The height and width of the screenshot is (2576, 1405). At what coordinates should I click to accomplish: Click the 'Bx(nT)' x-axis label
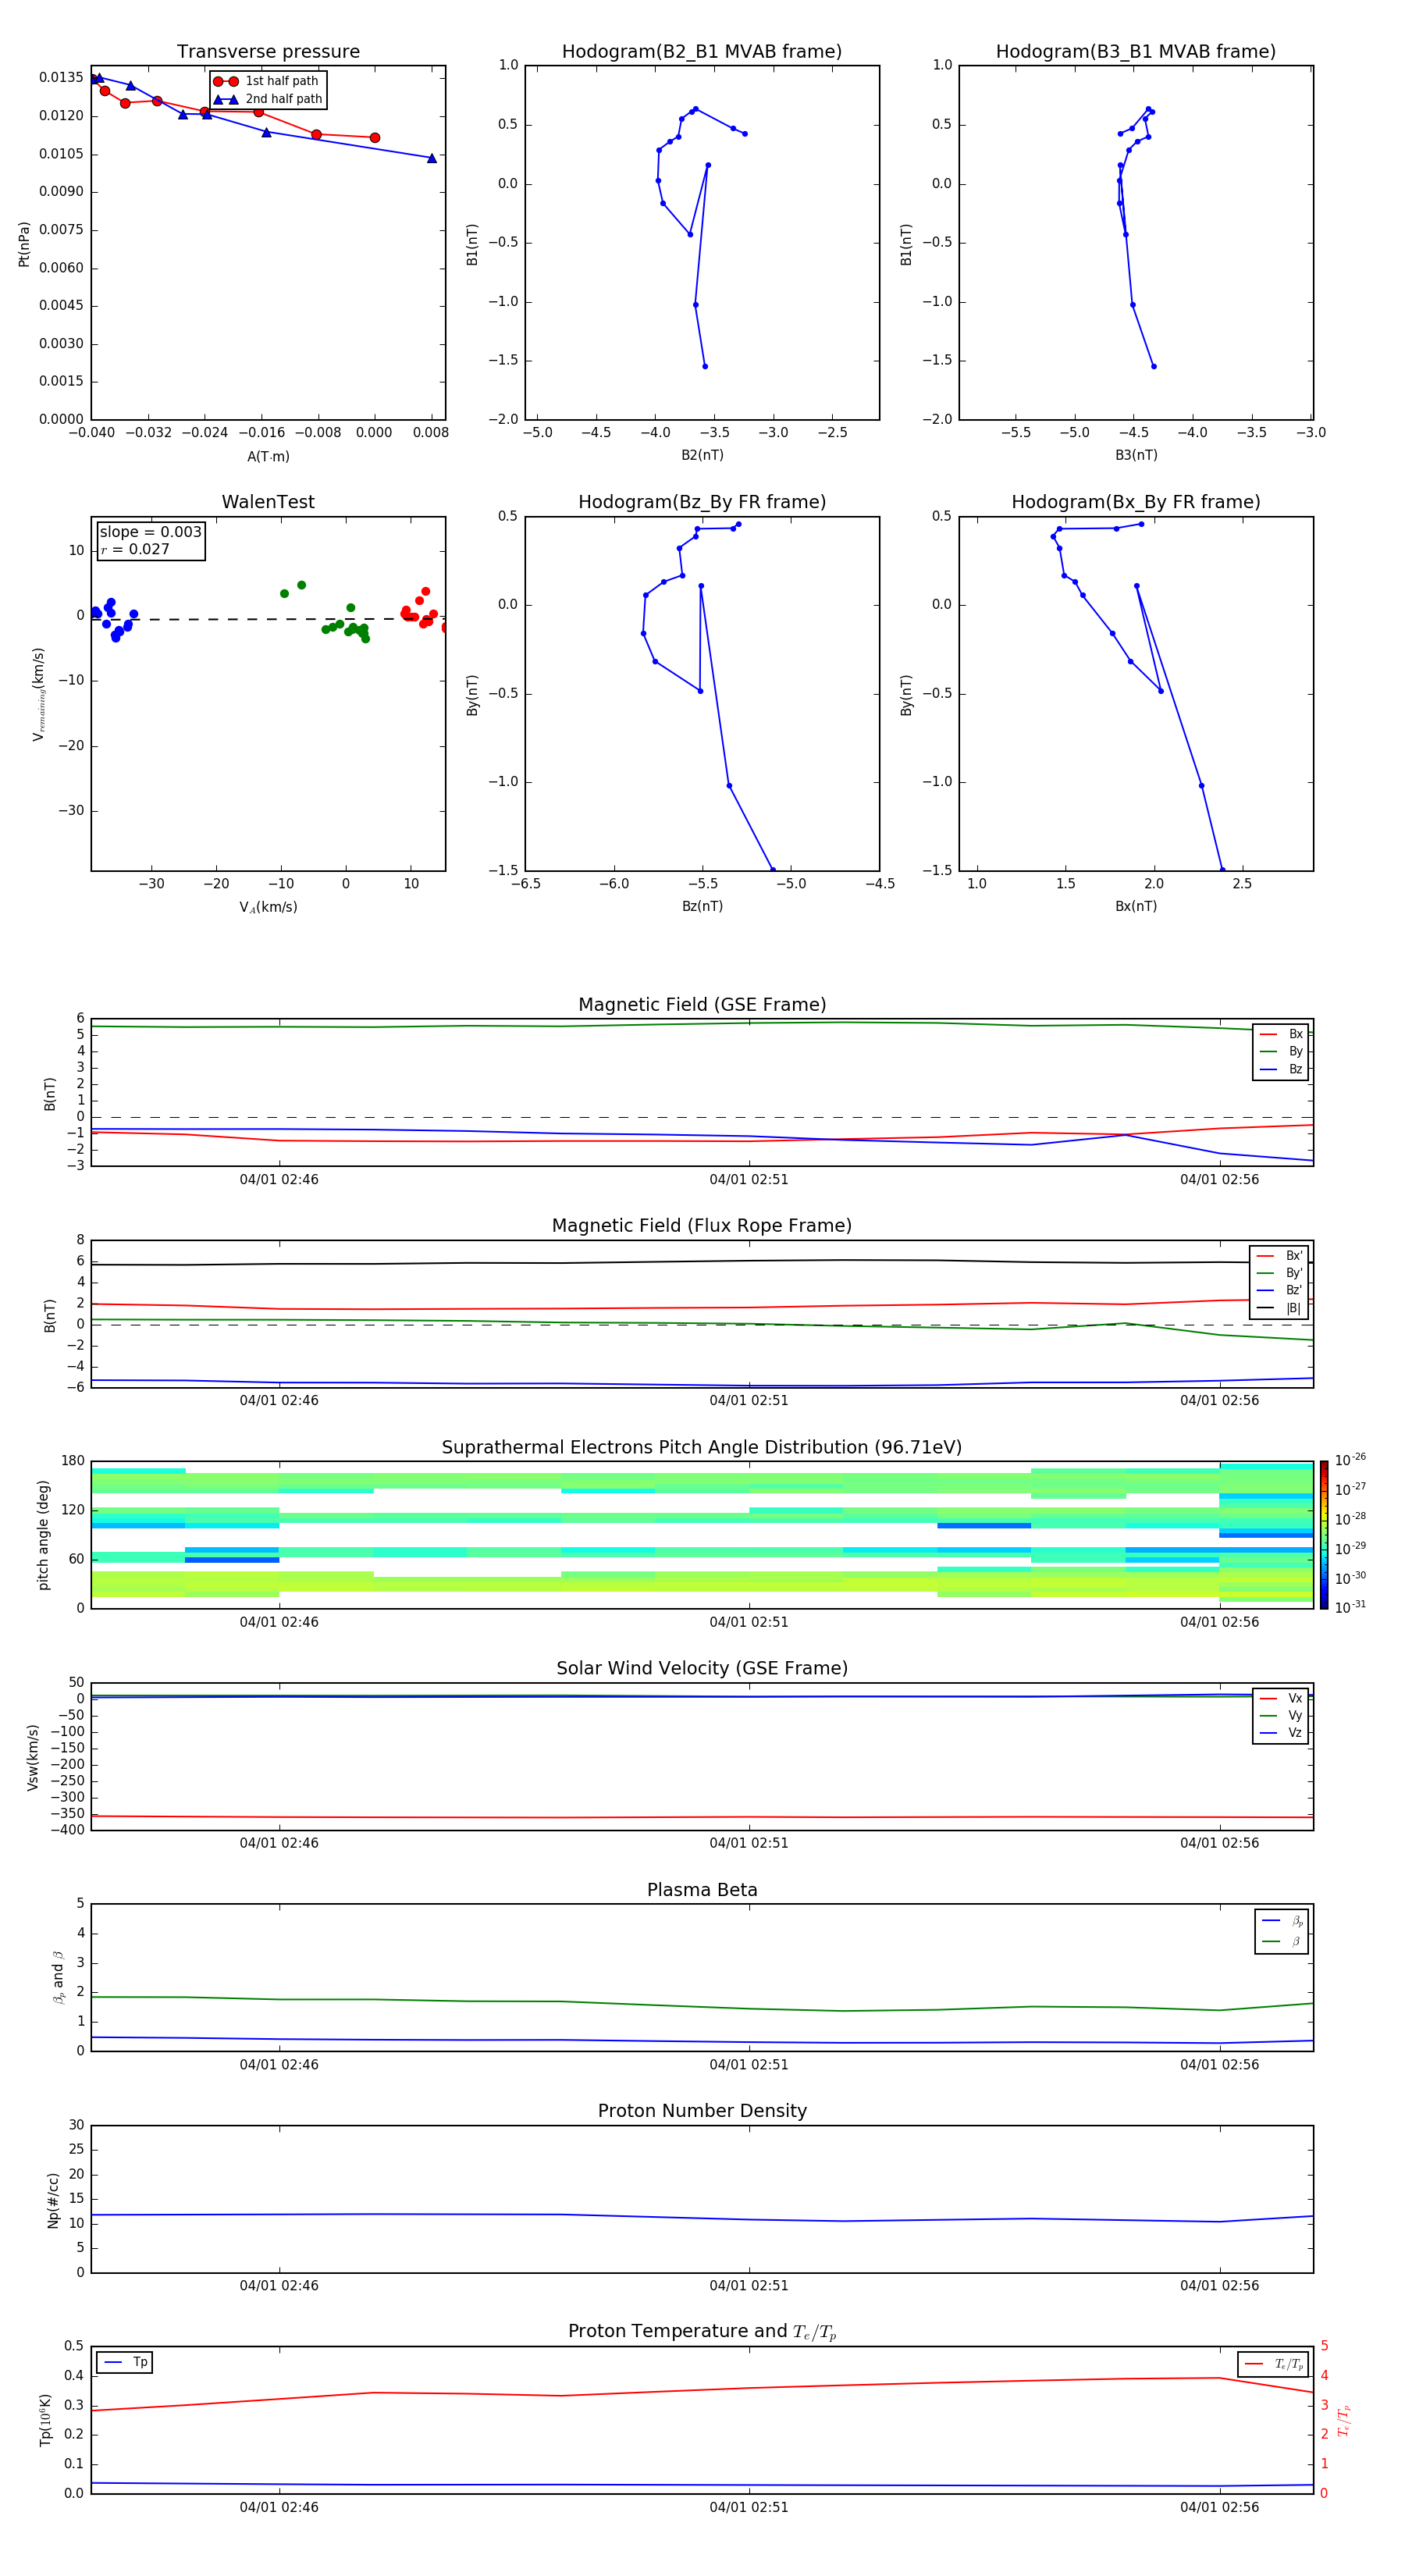(x=1136, y=906)
